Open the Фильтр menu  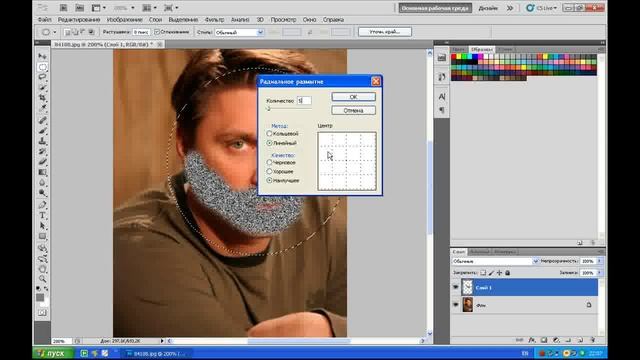tap(214, 20)
